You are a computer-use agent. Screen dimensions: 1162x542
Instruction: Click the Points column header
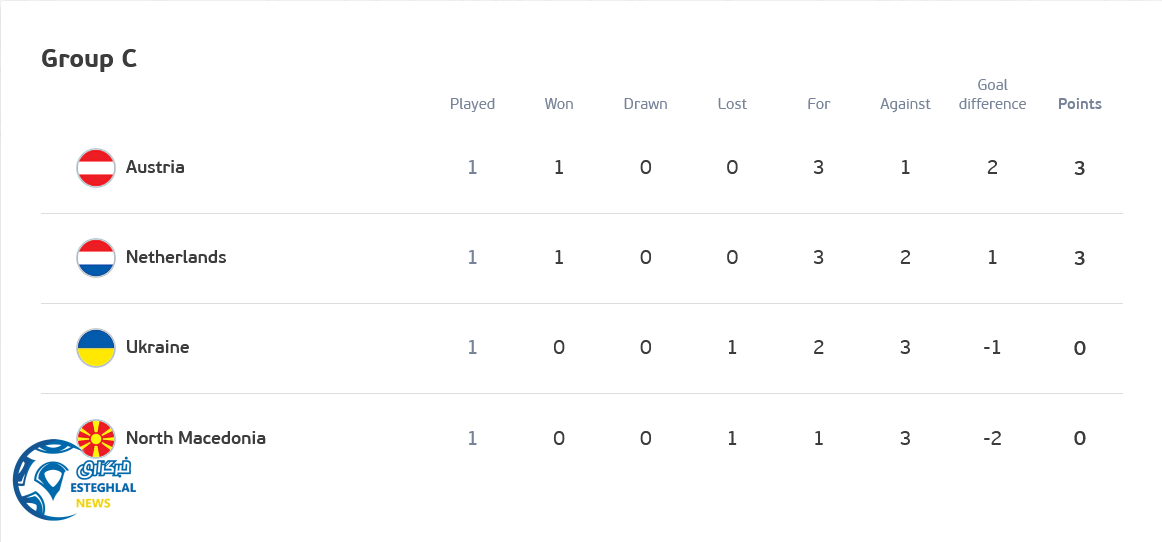[1080, 104]
